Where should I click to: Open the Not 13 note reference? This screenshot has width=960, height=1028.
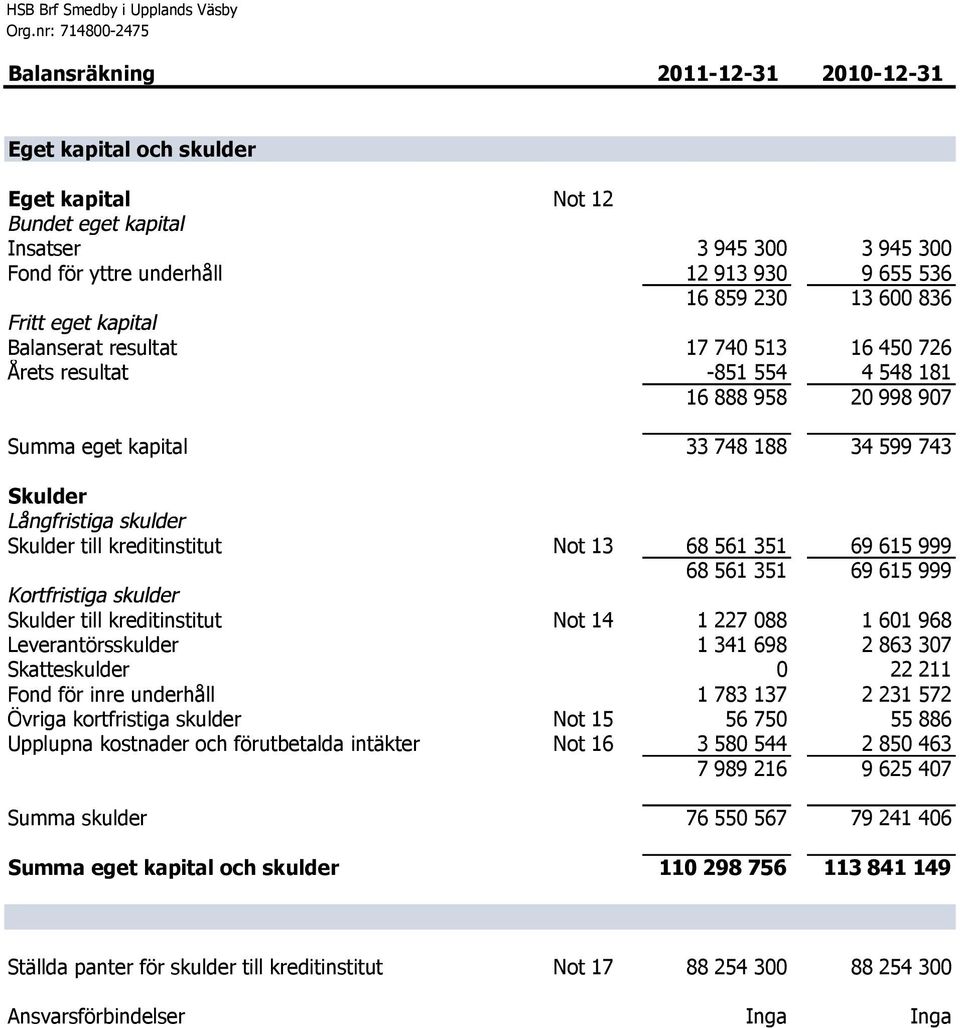click(x=583, y=545)
